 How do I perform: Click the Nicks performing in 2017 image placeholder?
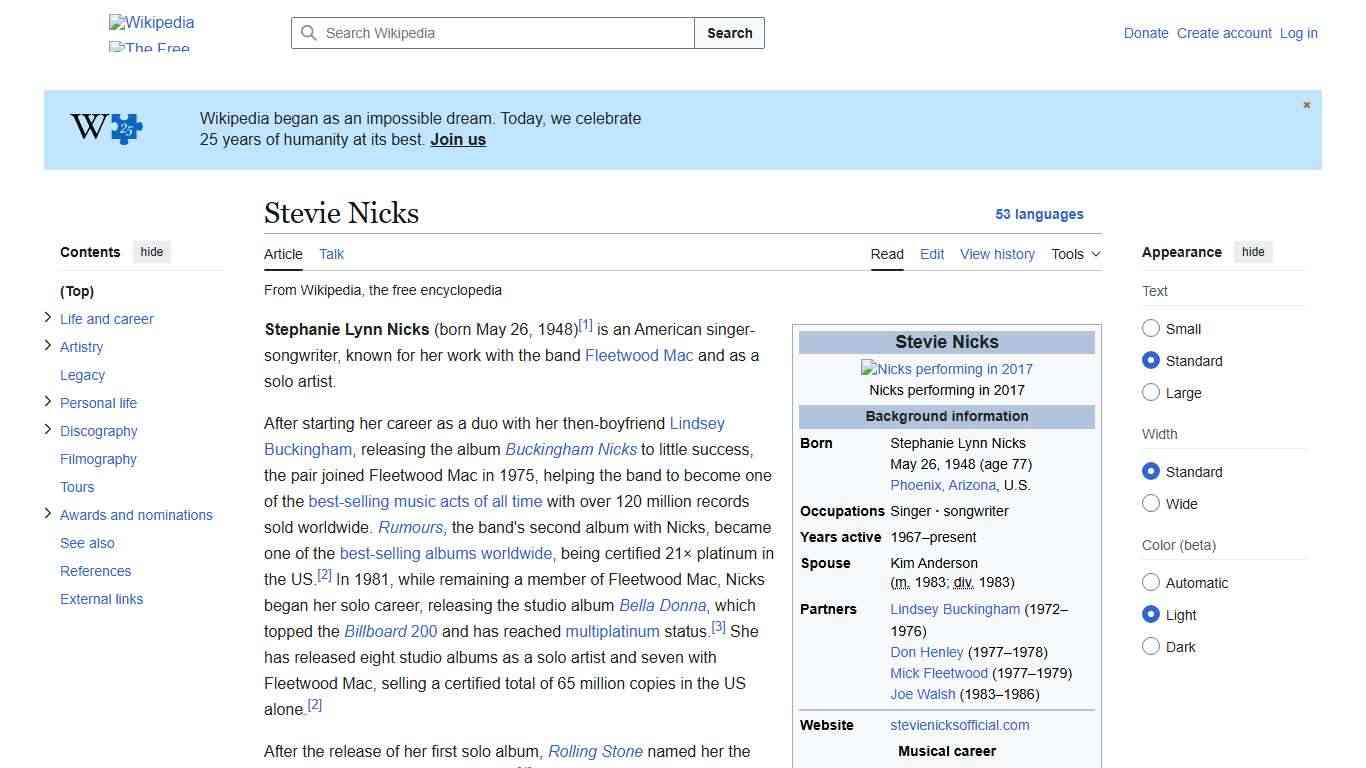pyautogui.click(x=946, y=368)
